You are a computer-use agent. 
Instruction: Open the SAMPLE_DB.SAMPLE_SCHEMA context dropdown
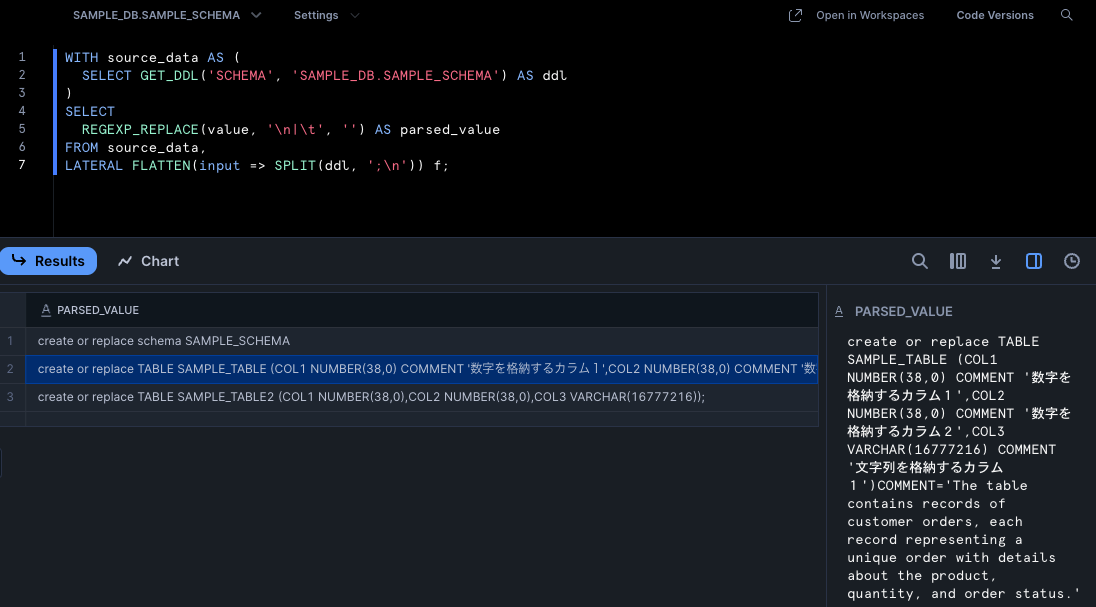167,15
